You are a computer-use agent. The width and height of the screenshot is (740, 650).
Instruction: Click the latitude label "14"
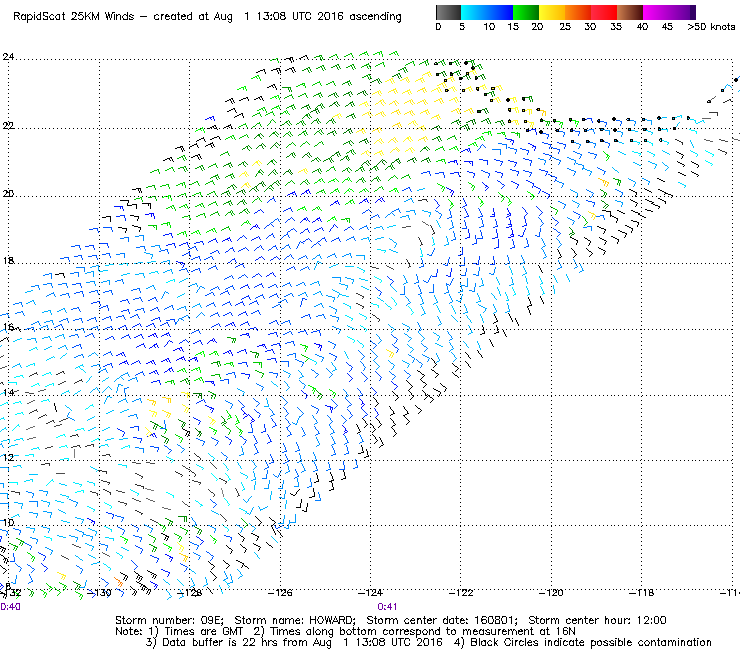click(8, 393)
